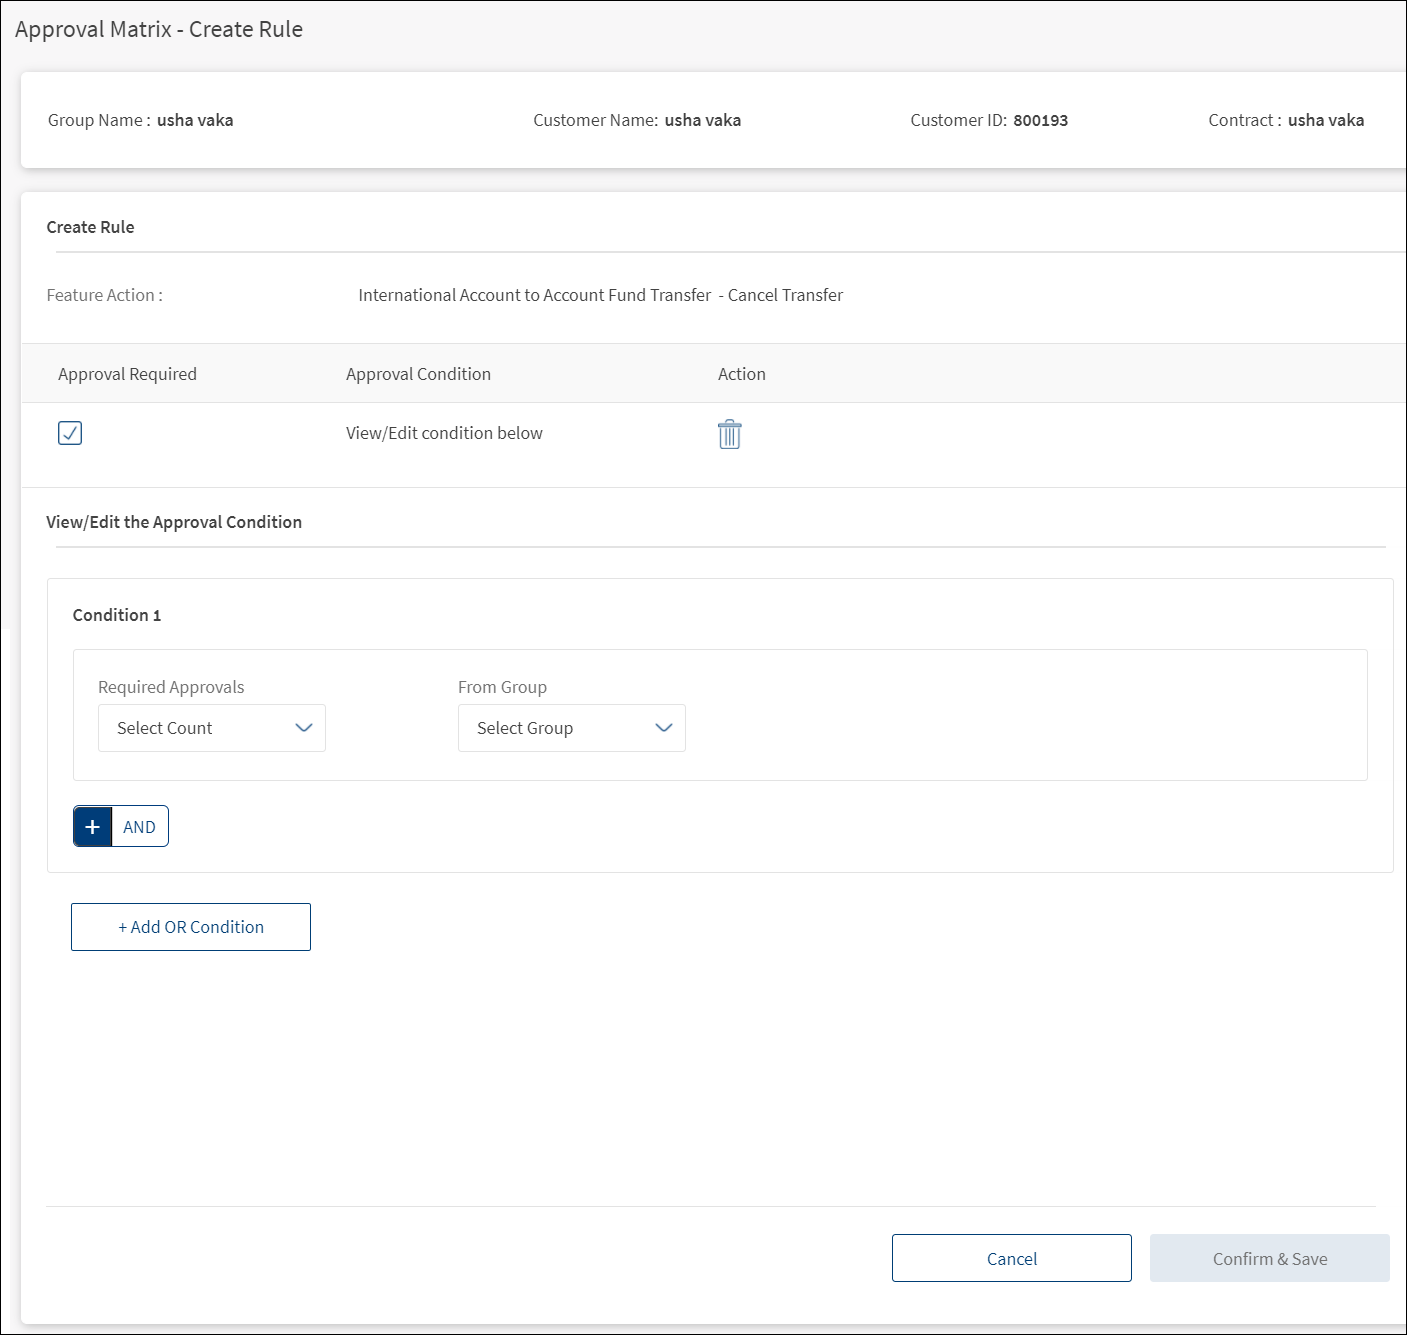Click the plus icon on the AND button
Screen dimensions: 1407x1335
coord(93,827)
